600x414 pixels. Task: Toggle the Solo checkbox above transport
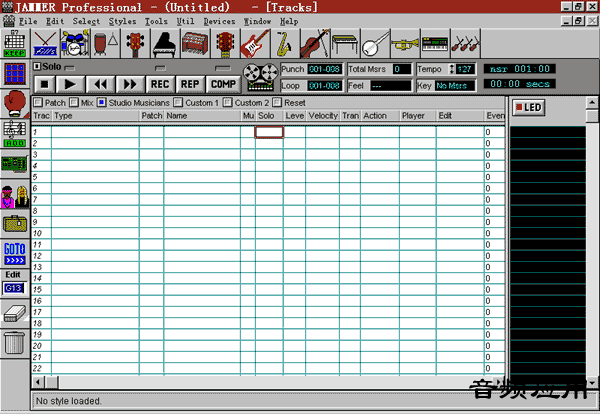click(x=37, y=67)
